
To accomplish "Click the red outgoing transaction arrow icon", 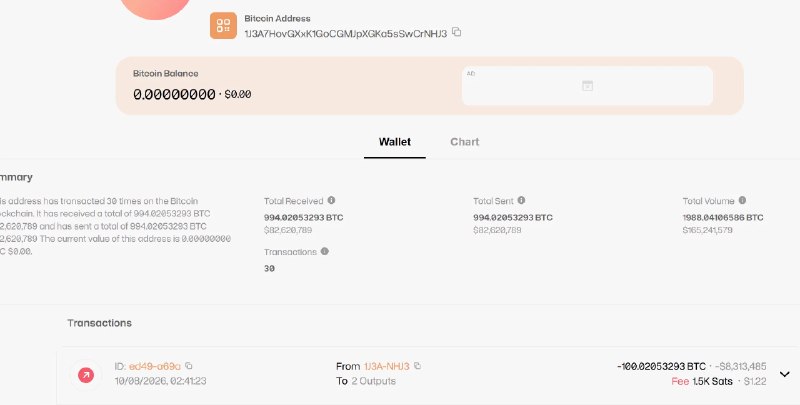I will click(86, 375).
